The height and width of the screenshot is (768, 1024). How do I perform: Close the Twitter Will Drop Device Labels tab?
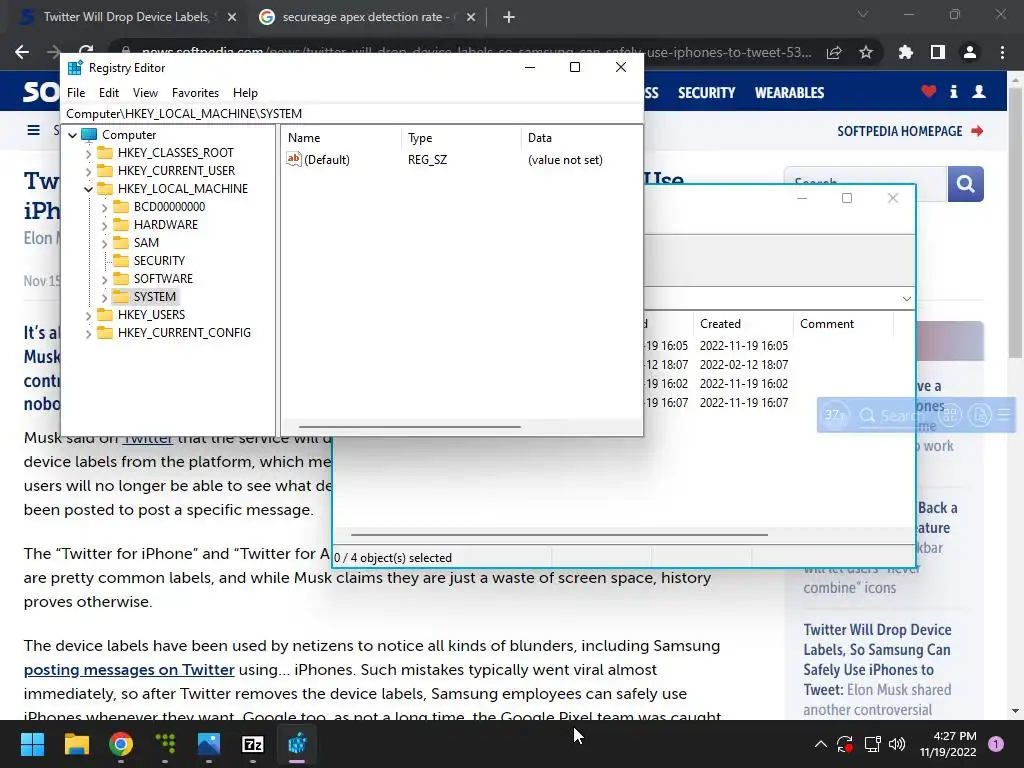232,18
